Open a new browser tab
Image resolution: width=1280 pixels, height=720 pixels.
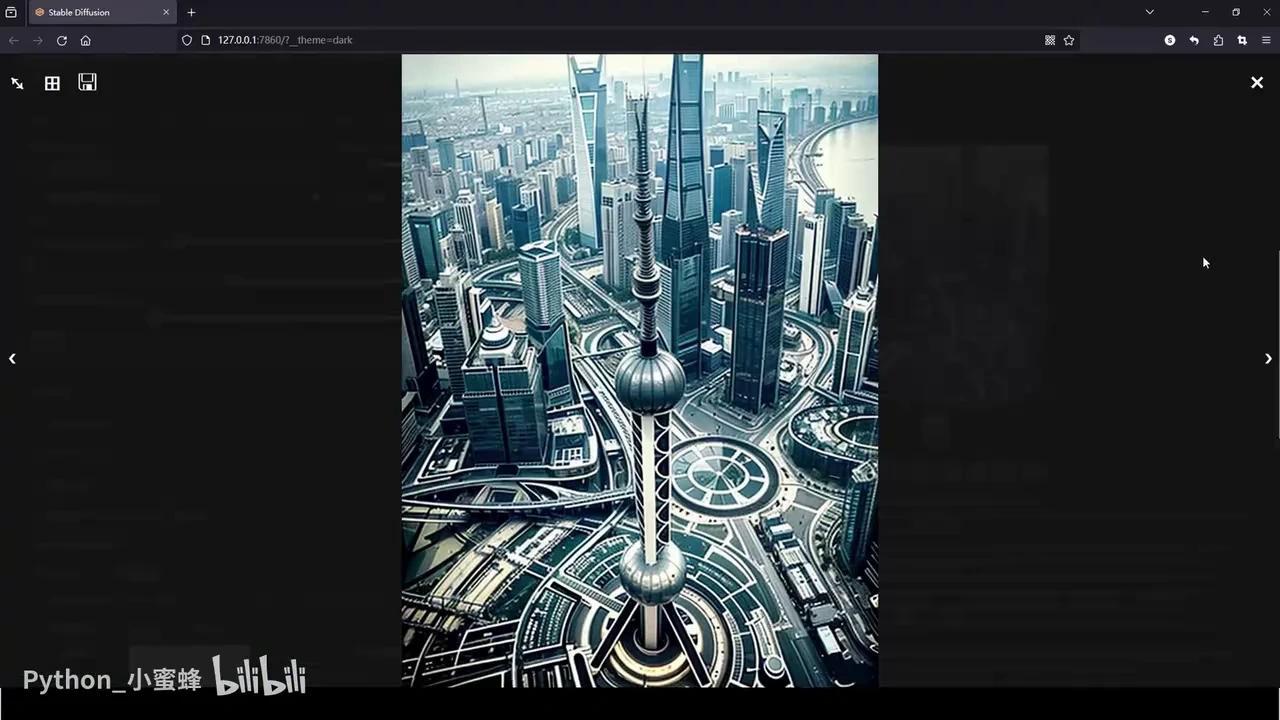click(191, 12)
